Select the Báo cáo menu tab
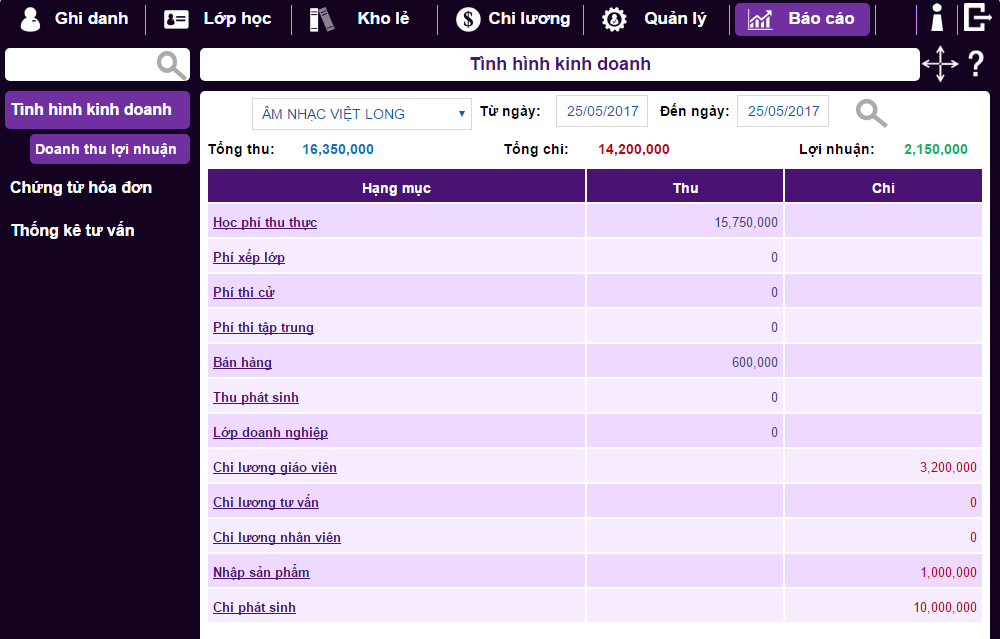The width and height of the screenshot is (1000, 639). pos(802,19)
